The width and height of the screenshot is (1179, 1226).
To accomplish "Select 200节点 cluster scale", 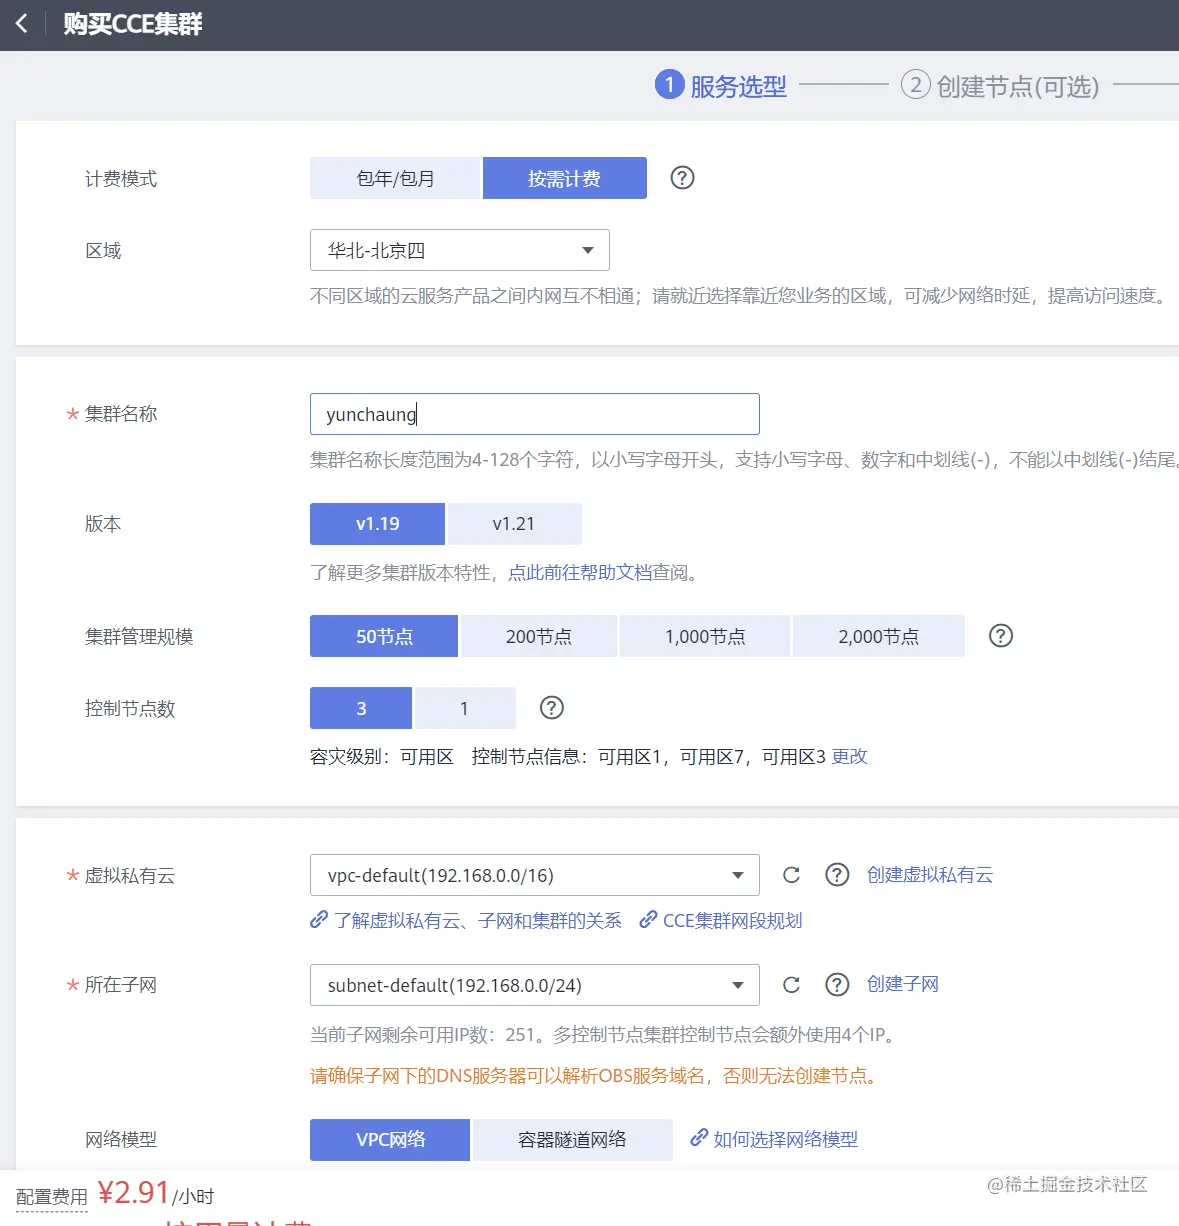I will click(538, 636).
